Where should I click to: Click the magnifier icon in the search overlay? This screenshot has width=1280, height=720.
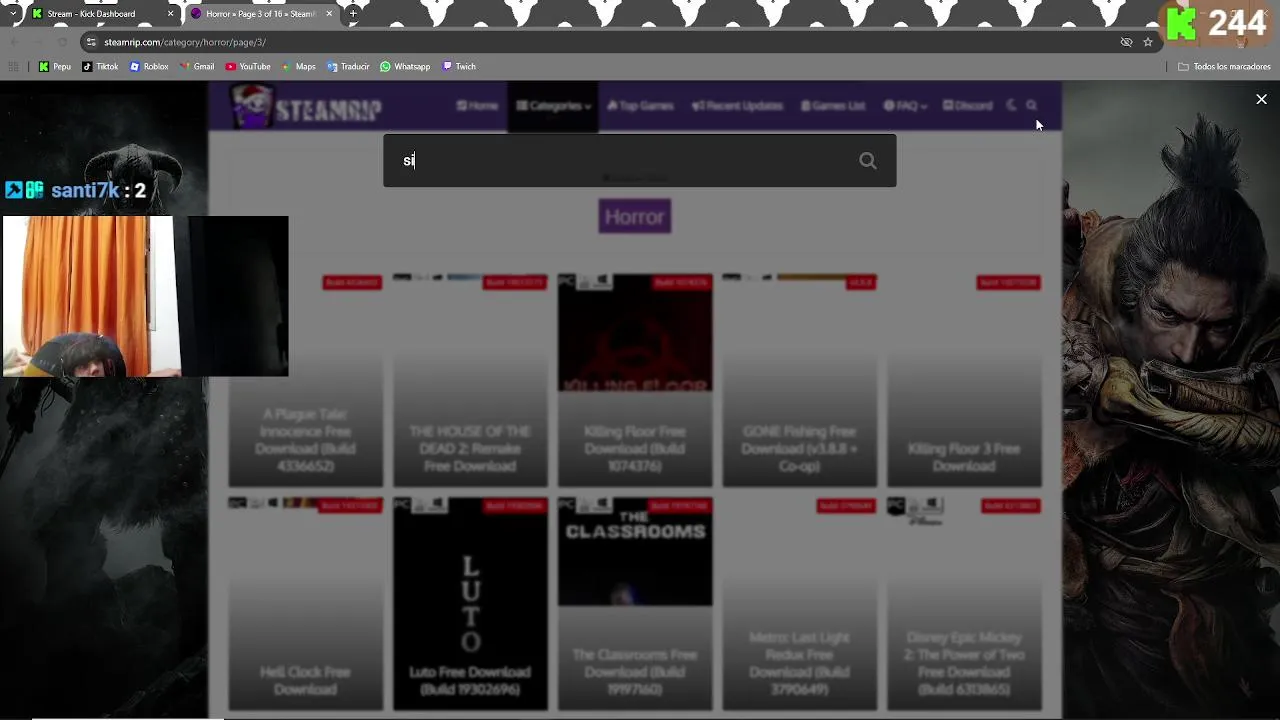coord(868,161)
